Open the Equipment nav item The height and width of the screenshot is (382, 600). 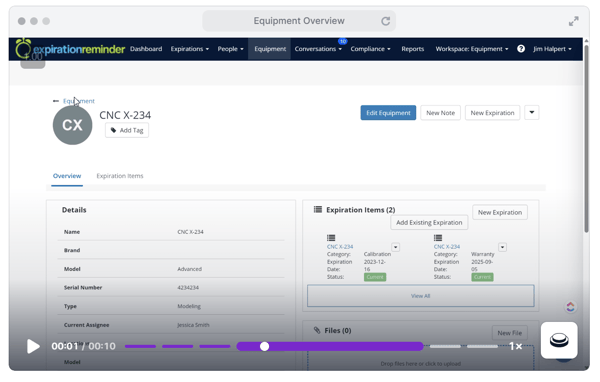tap(270, 49)
